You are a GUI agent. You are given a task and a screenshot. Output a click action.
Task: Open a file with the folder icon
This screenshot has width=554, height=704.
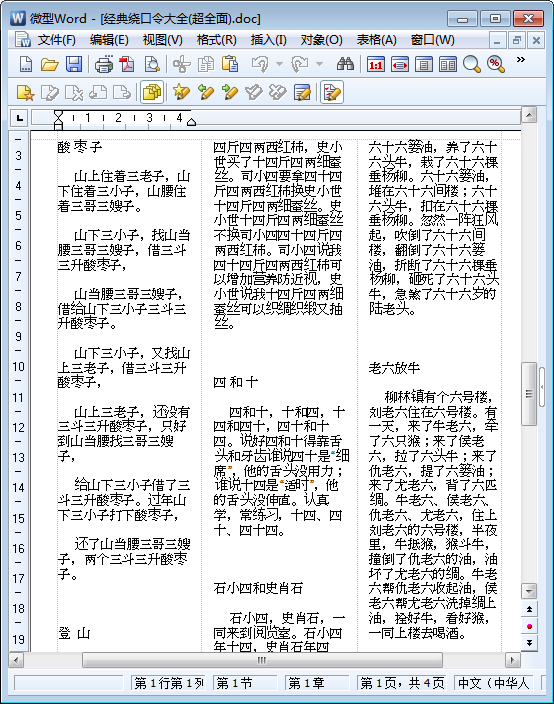[49, 64]
